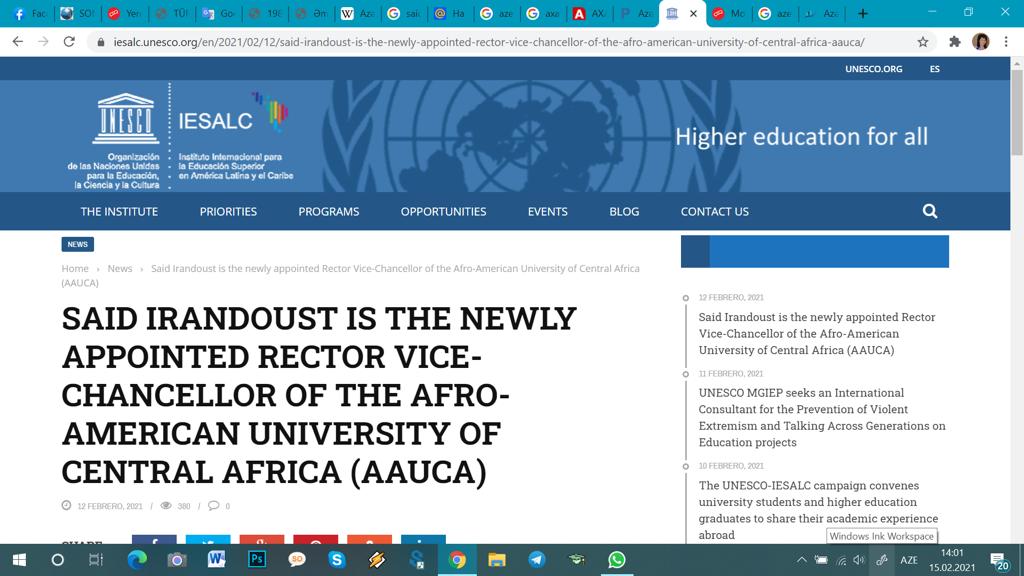This screenshot has width=1024, height=576.
Task: Click the Chrome icon in taskbar
Action: click(x=457, y=560)
